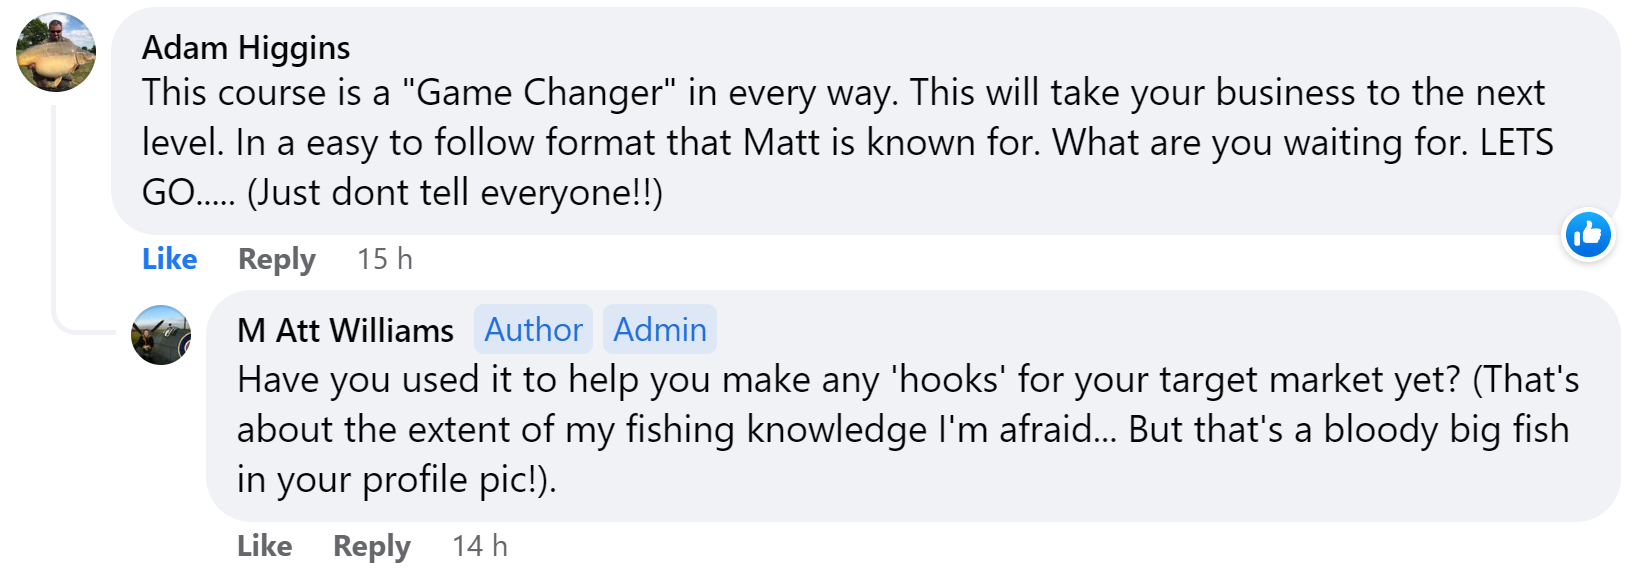Click "in your profile pic!)" reply text
This screenshot has width=1634, height=584.
396,480
